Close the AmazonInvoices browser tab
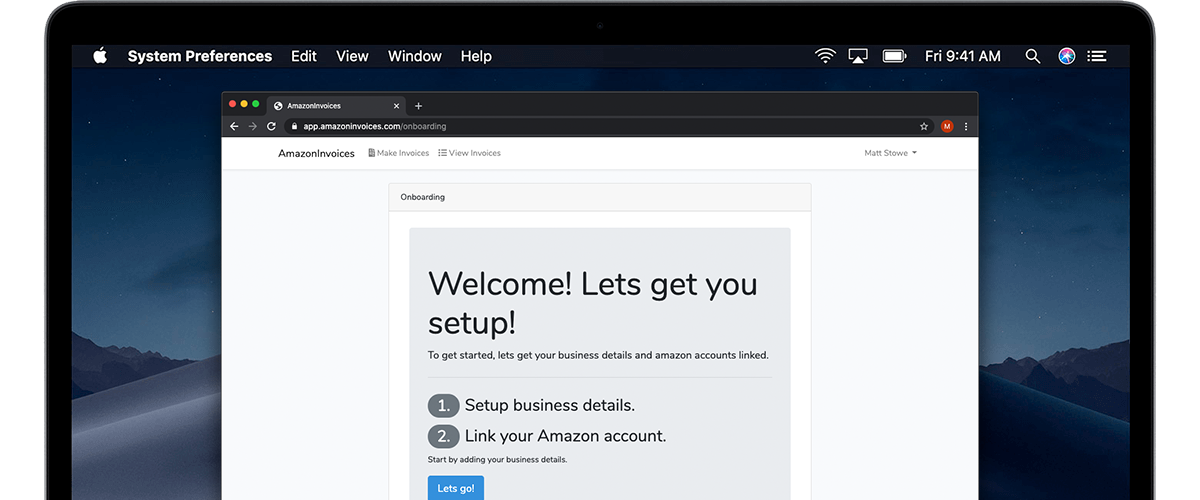Image resolution: width=1200 pixels, height=500 pixels. [x=396, y=106]
